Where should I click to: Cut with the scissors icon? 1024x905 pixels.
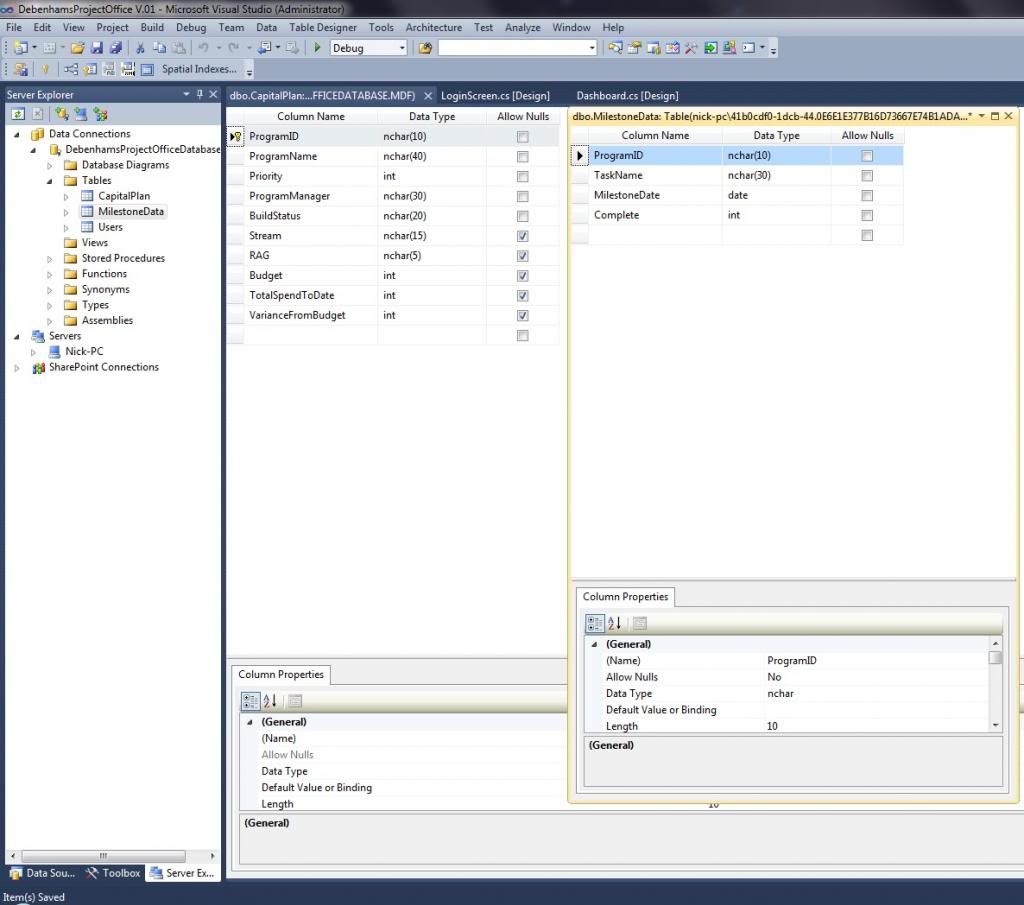pyautogui.click(x=140, y=48)
